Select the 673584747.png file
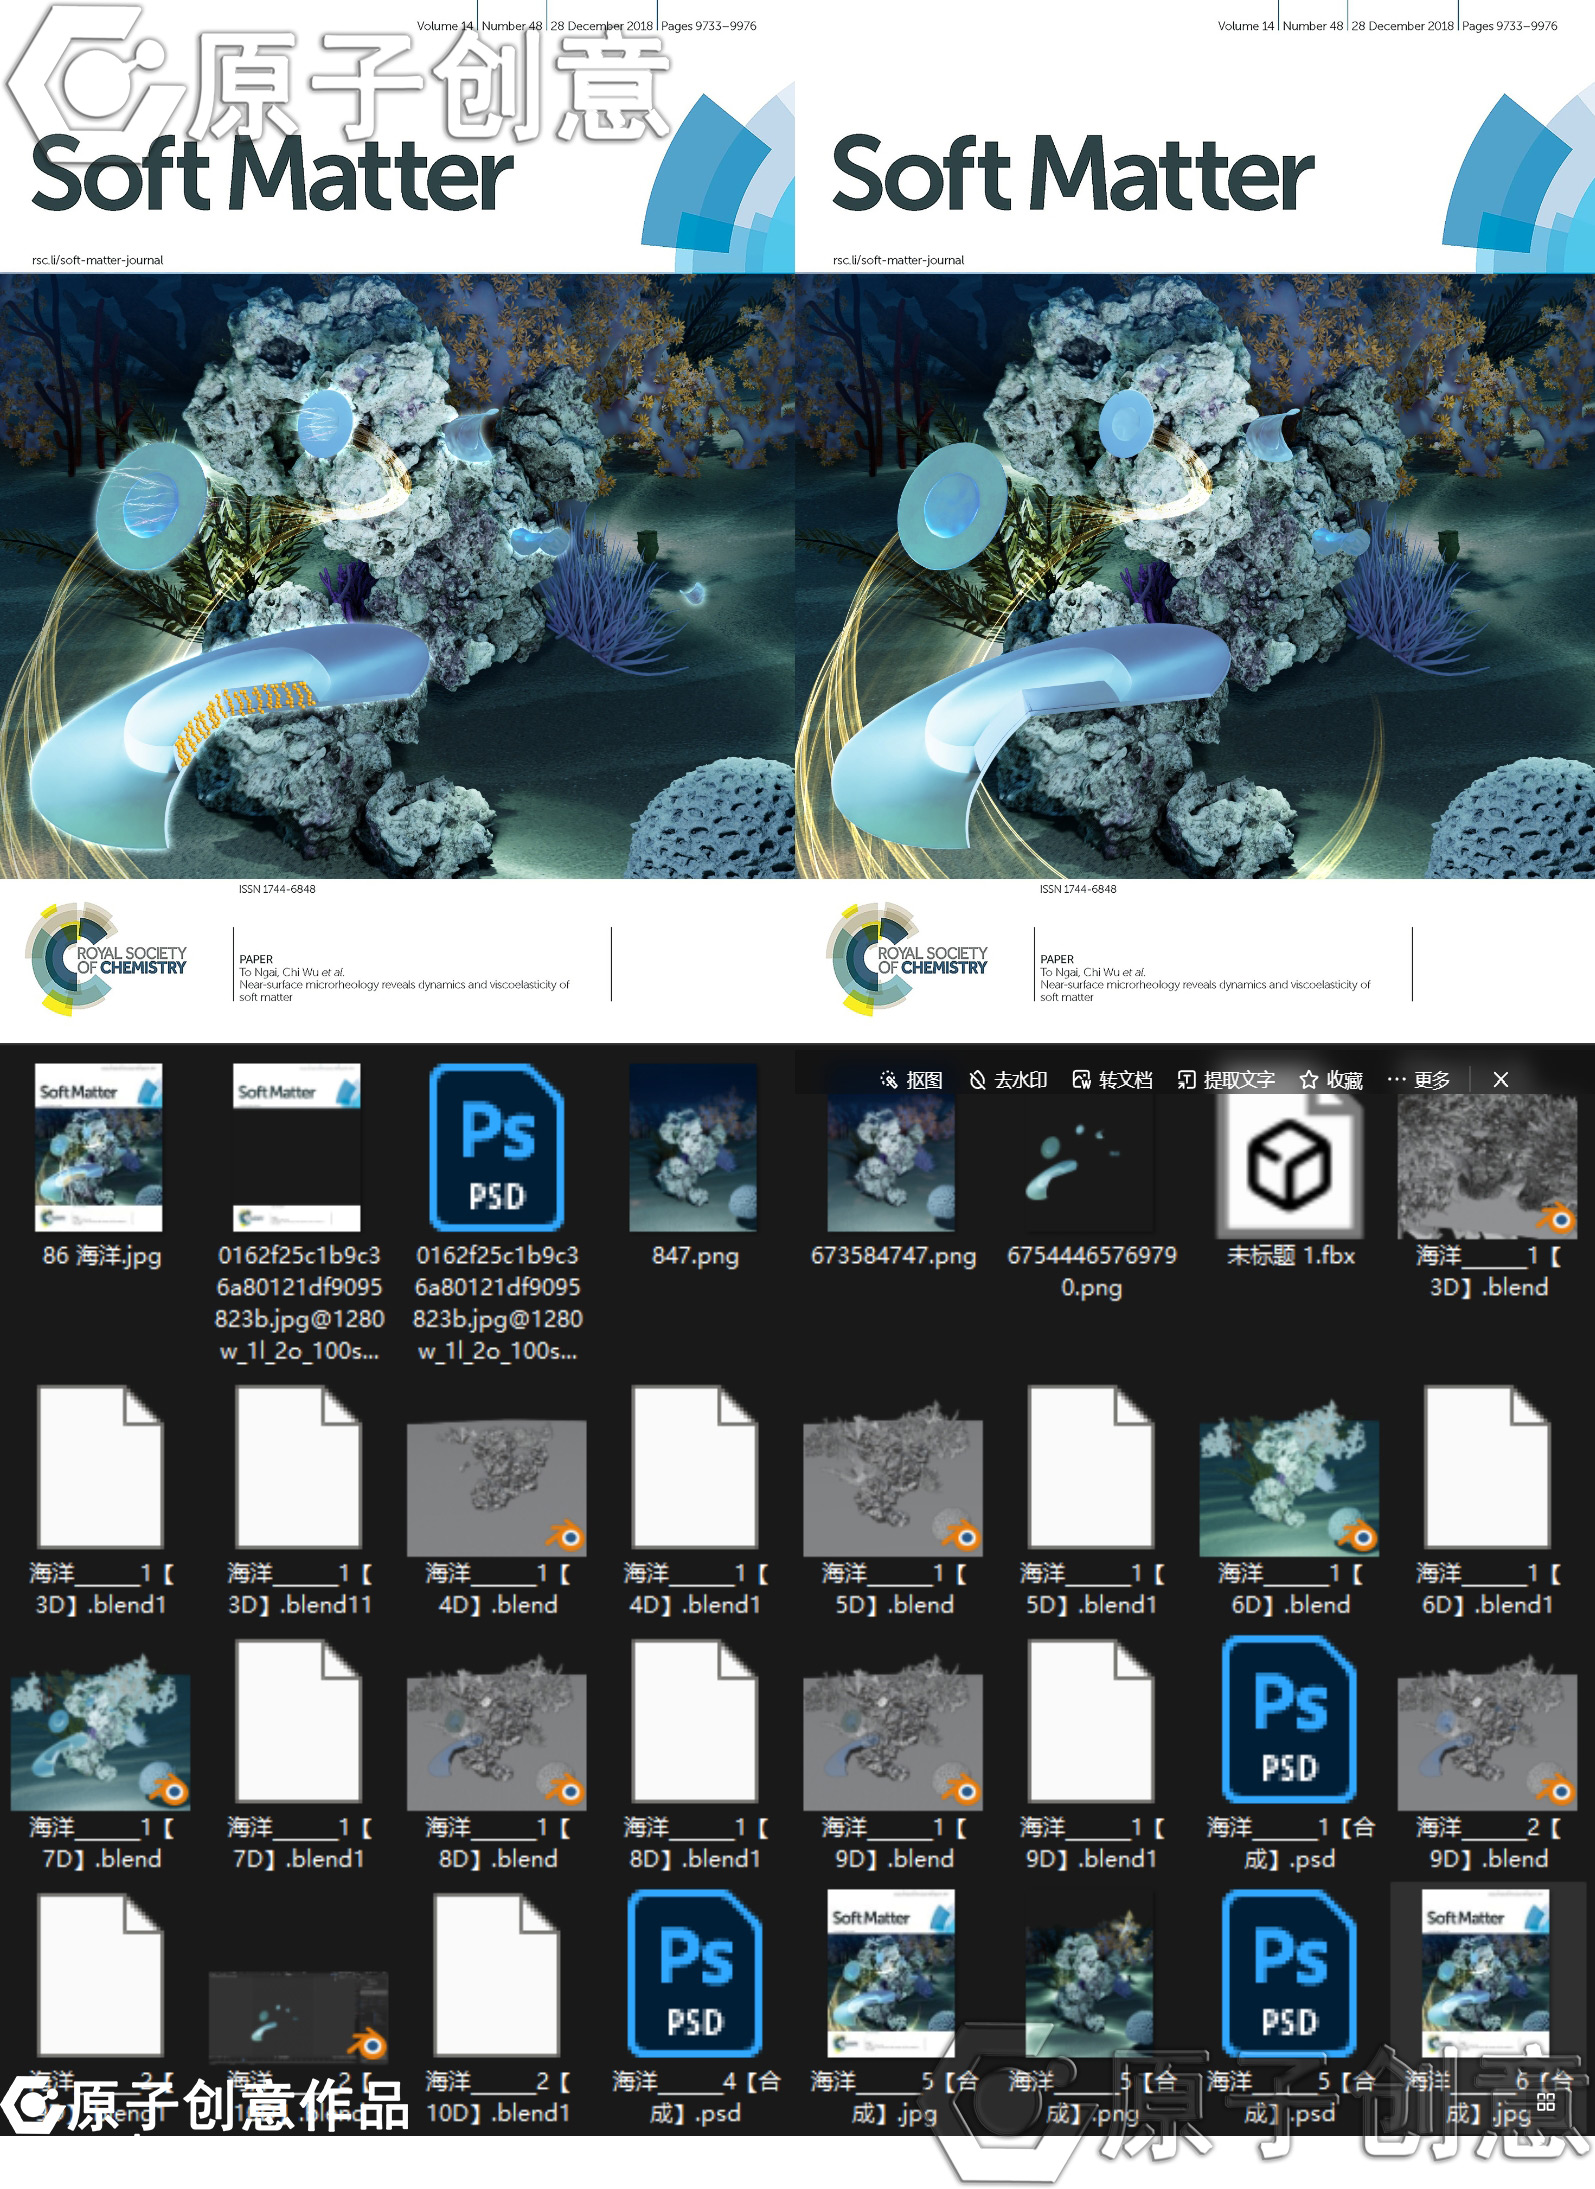The image size is (1595, 2189). pyautogui.click(x=891, y=1162)
